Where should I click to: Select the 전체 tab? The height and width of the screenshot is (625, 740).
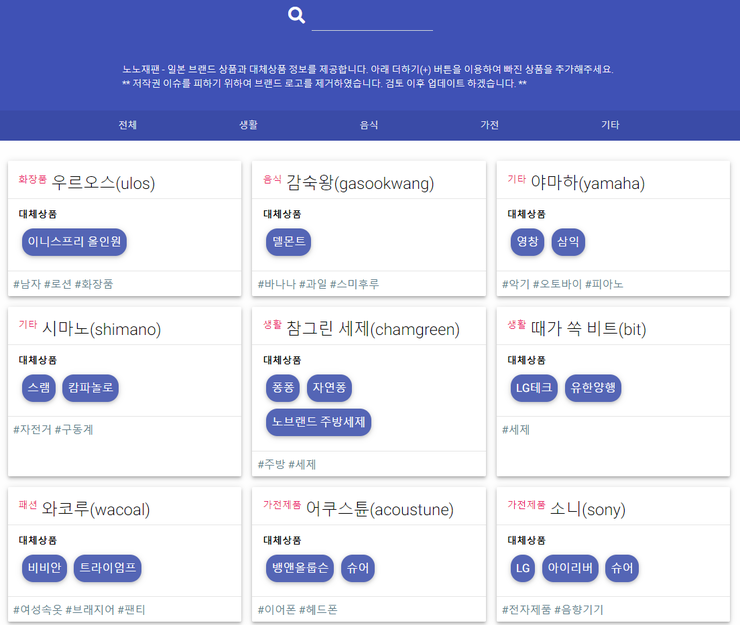point(127,125)
